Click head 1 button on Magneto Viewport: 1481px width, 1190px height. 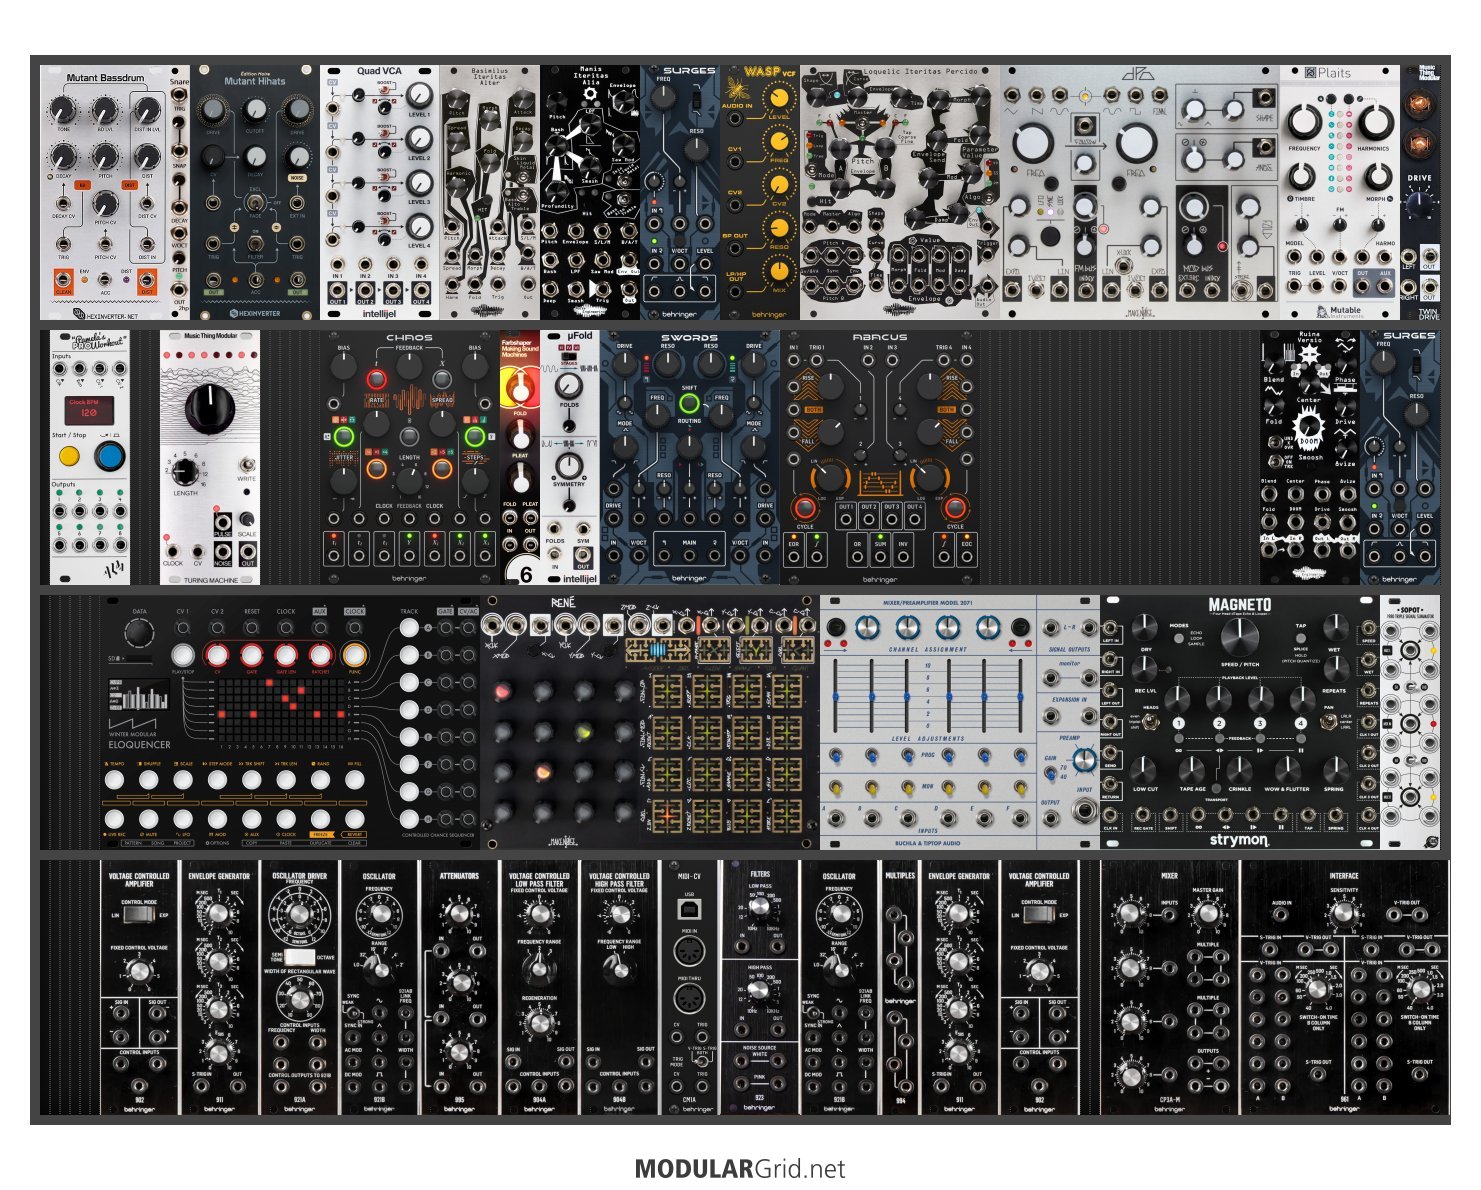(1179, 722)
